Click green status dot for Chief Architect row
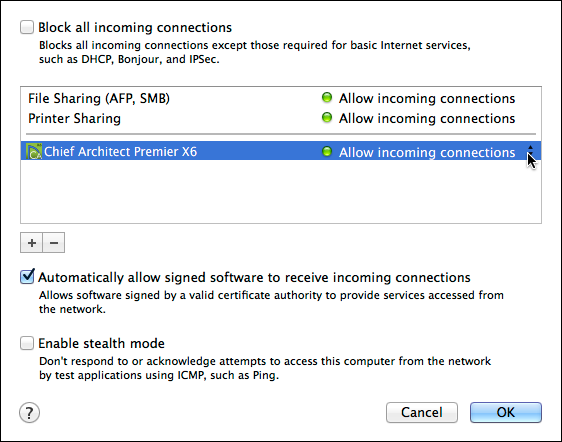 (327, 151)
